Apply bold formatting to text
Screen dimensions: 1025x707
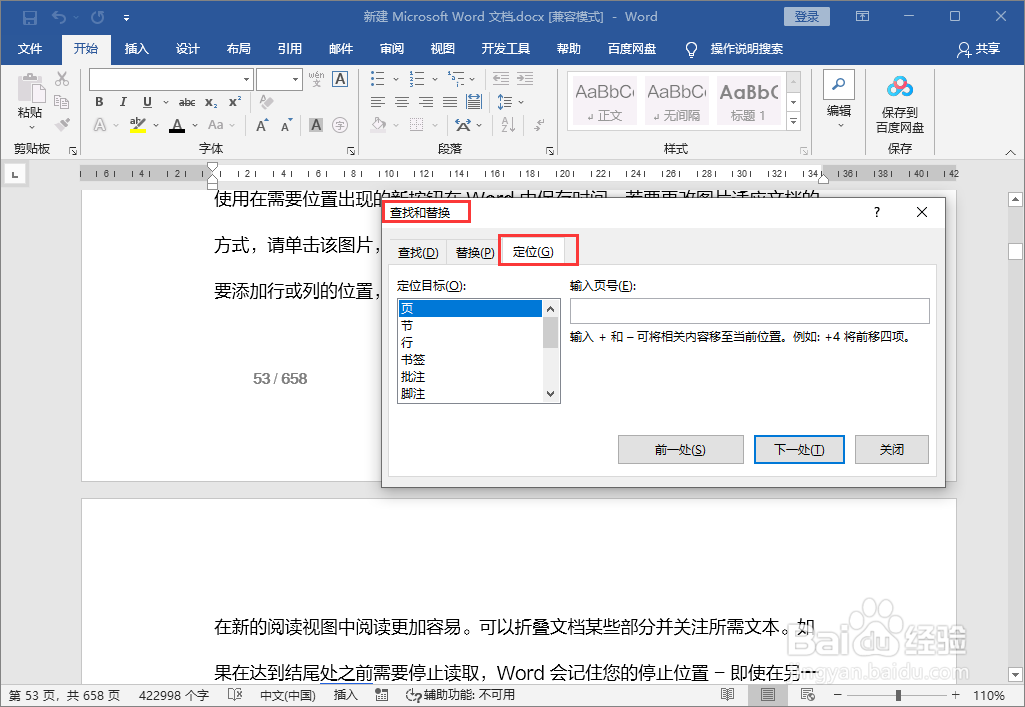99,102
